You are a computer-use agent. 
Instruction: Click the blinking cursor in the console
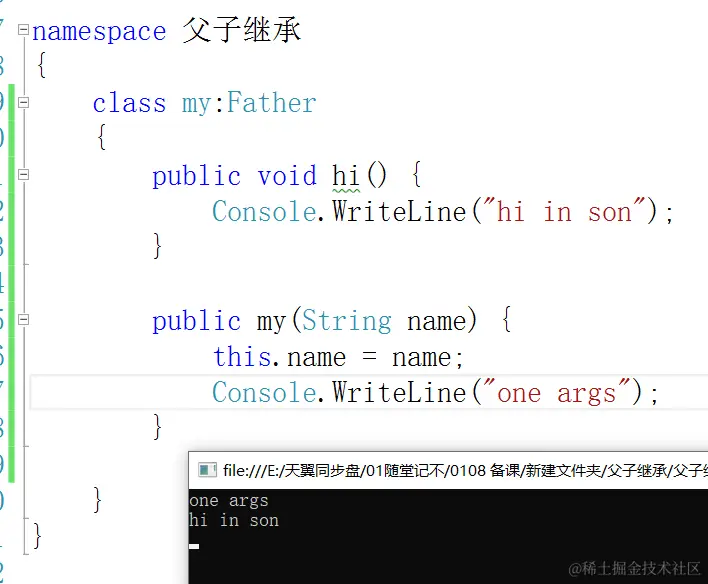click(x=194, y=546)
